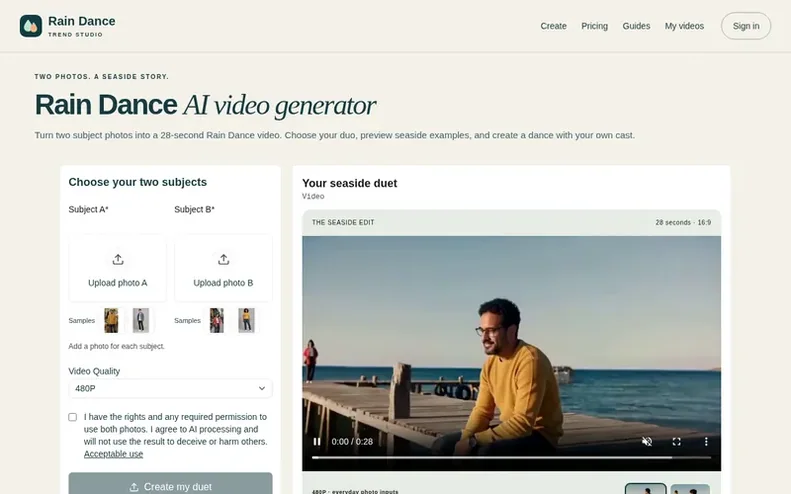Click the 0:00 / 0:28 time display
Image resolution: width=791 pixels, height=494 pixels.
(352, 442)
